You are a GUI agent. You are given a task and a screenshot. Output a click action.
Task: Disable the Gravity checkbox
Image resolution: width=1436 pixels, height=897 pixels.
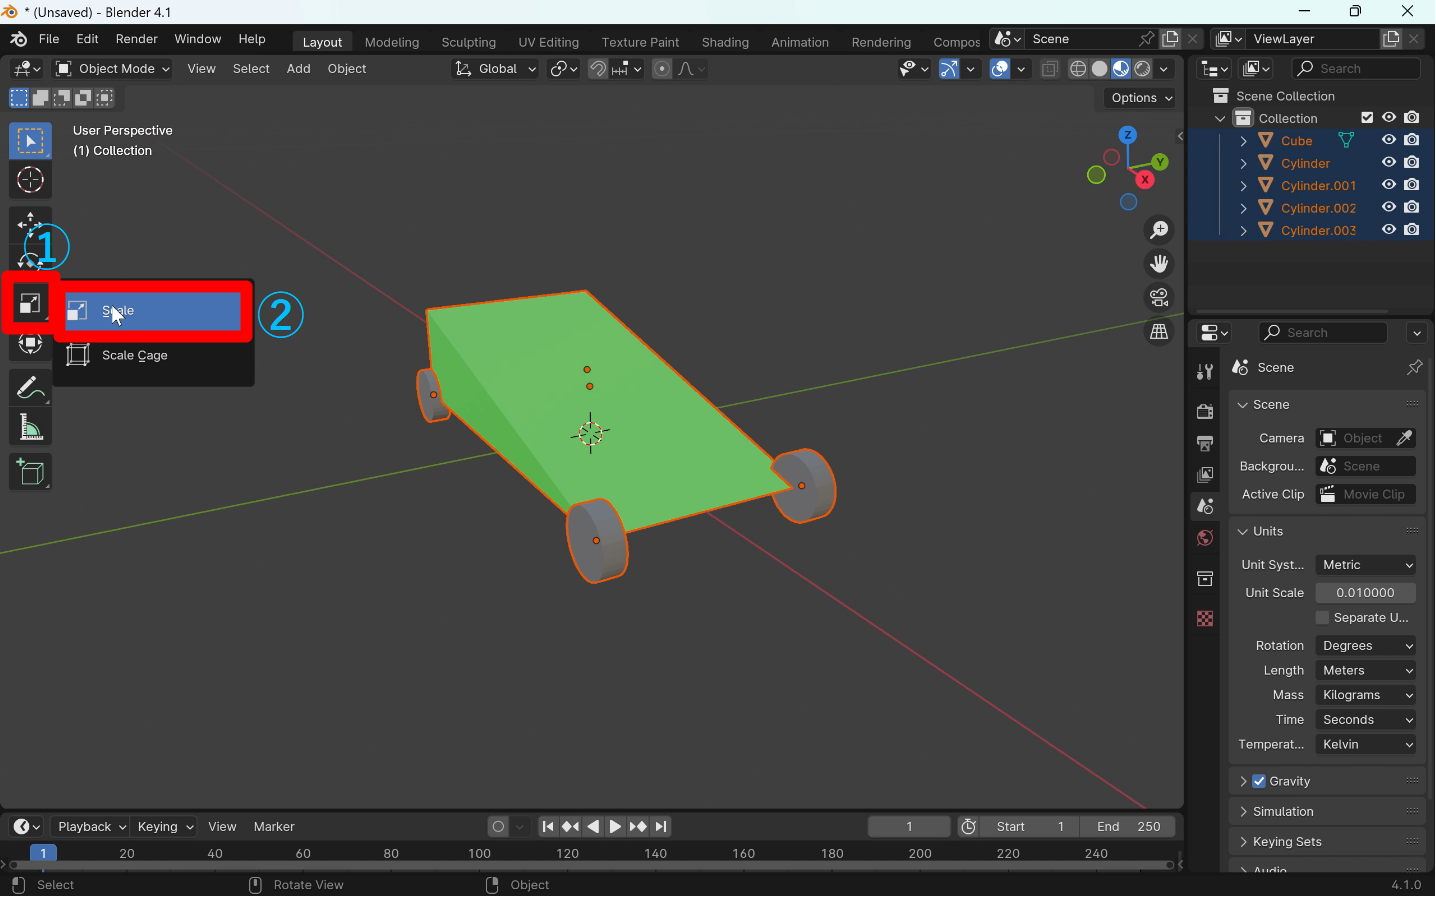(x=1259, y=782)
